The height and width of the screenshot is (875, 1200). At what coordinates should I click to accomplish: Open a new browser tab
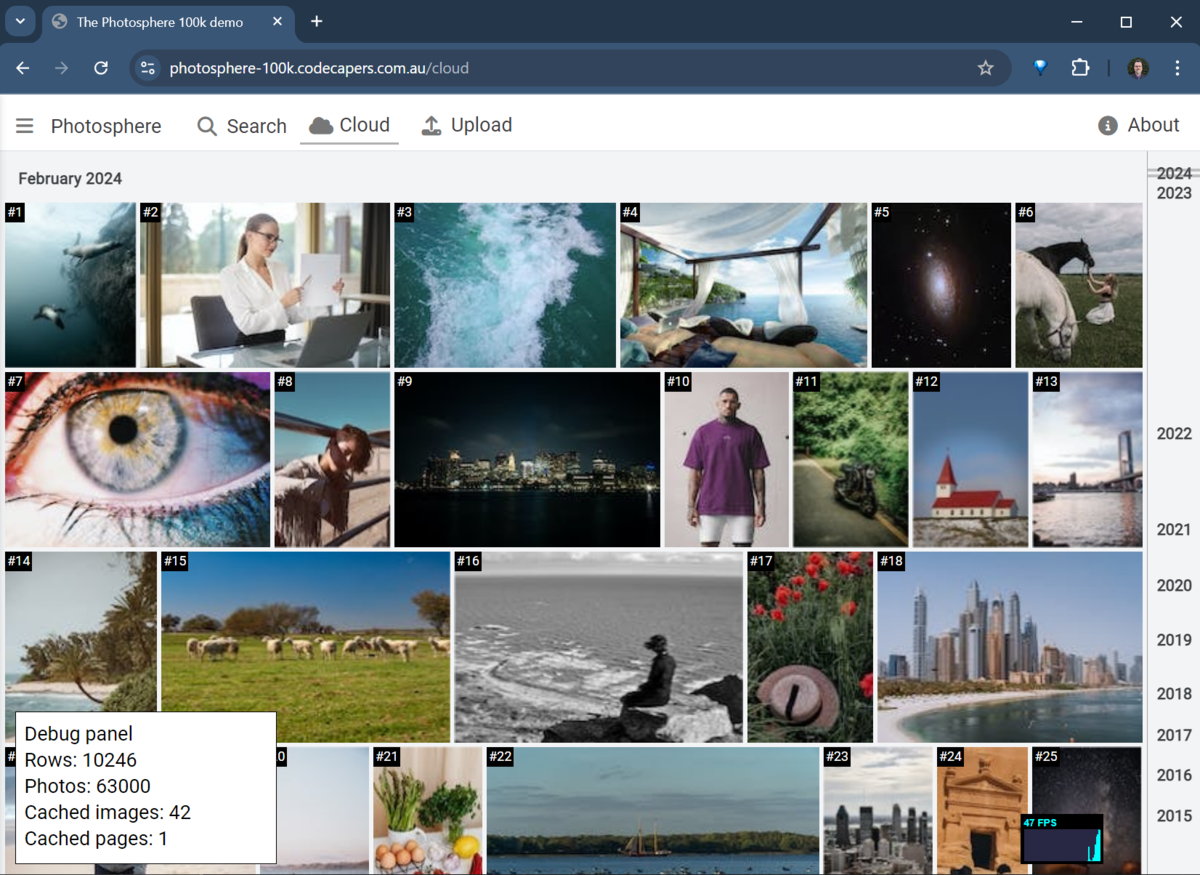(317, 21)
